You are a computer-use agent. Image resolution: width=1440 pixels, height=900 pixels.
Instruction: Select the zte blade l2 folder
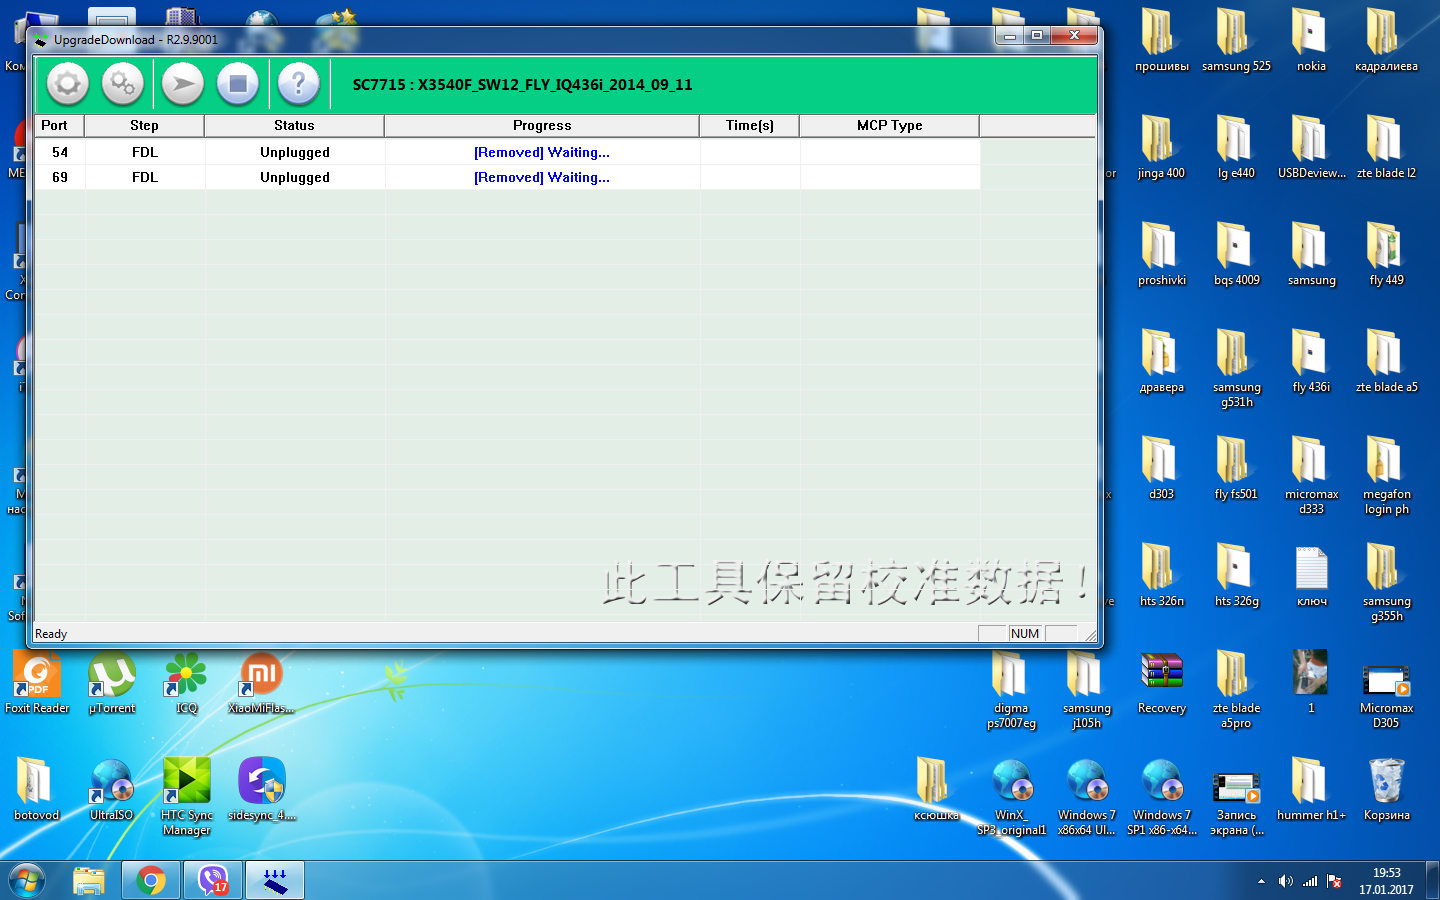tap(1386, 148)
